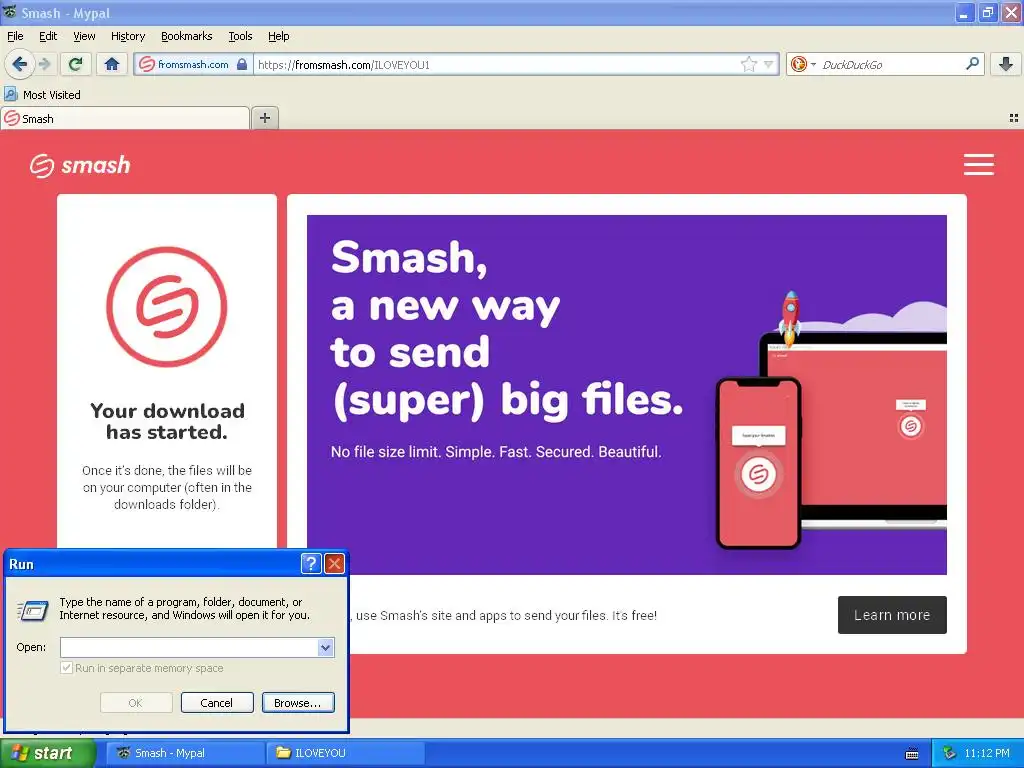Expand the URL history dropdown arrow
The width and height of the screenshot is (1024, 768).
coord(769,64)
